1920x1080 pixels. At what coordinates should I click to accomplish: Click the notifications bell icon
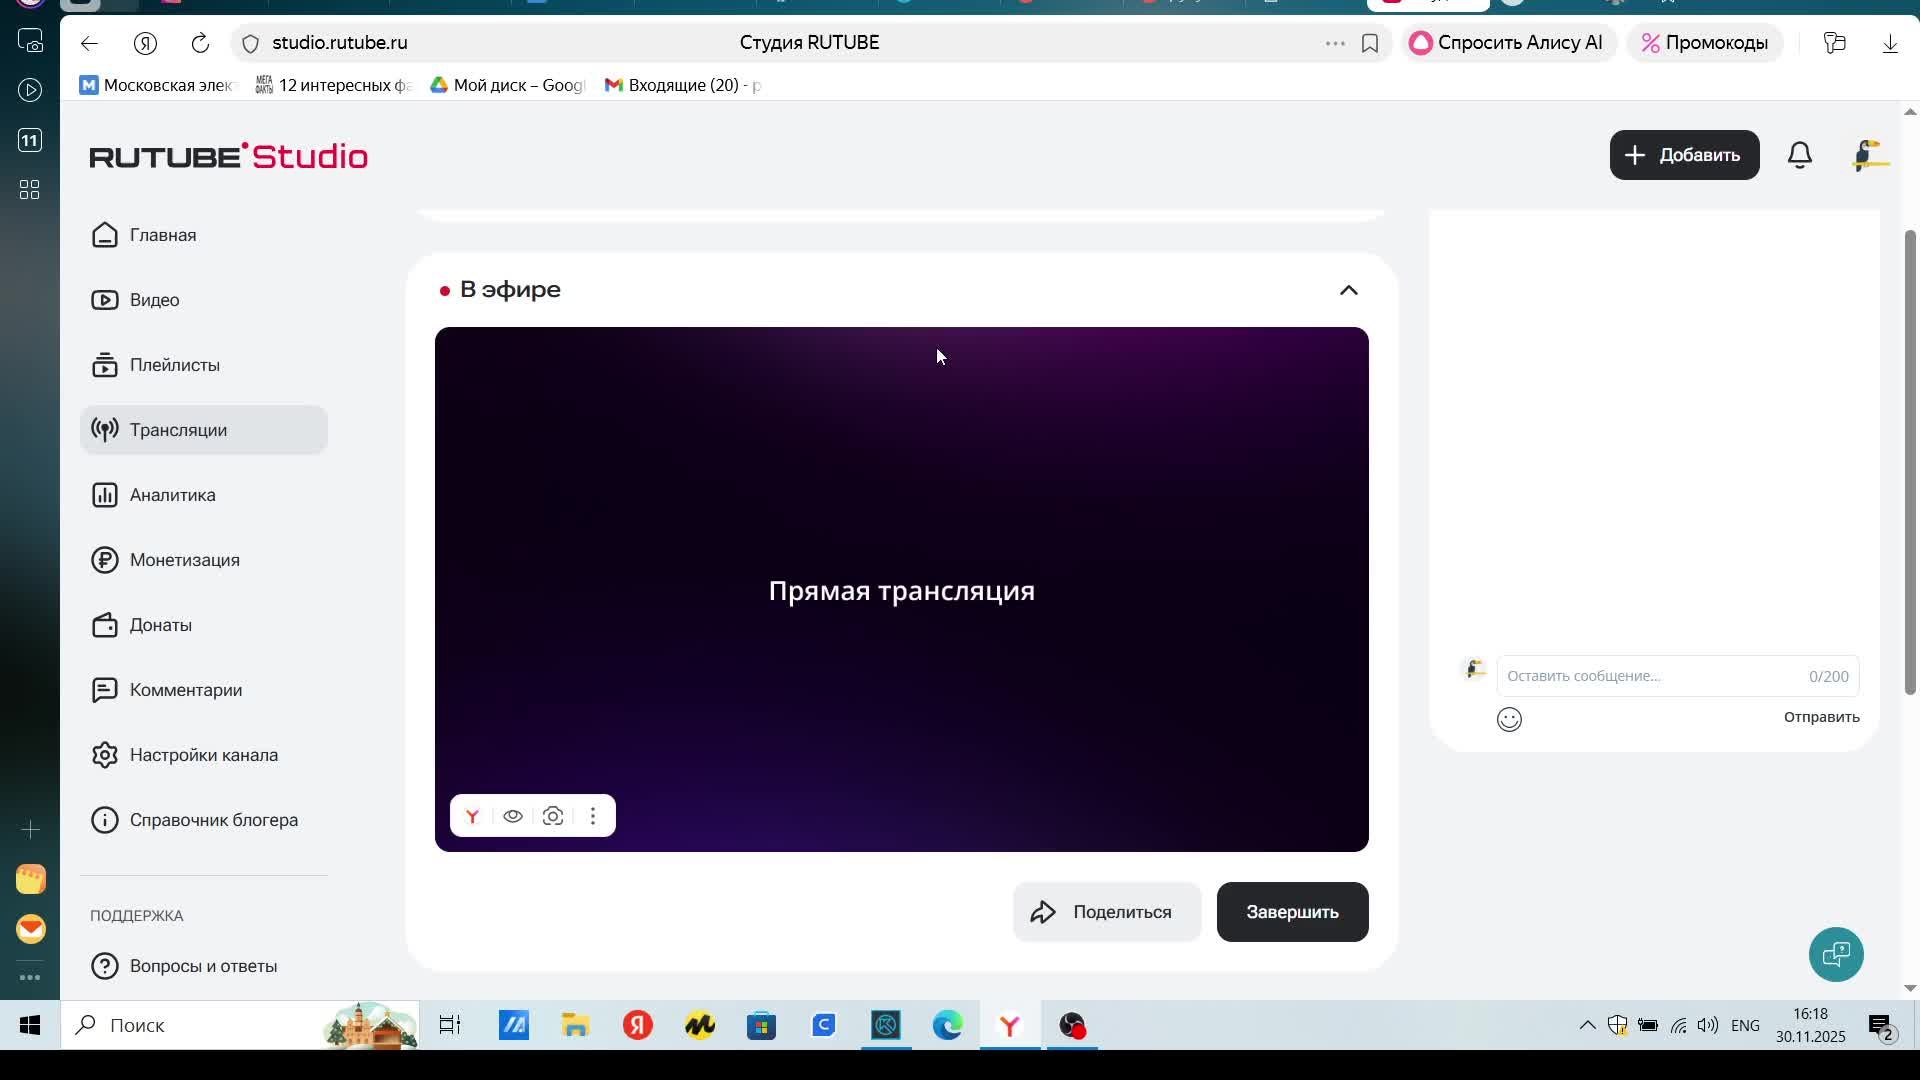tap(1800, 155)
